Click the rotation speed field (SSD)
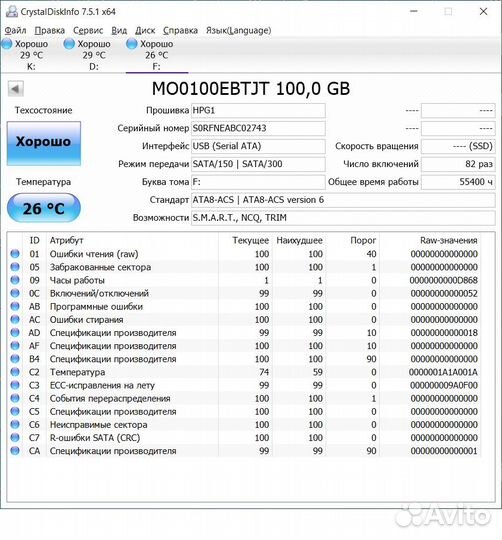This screenshot has height=540, width=502. (458, 146)
